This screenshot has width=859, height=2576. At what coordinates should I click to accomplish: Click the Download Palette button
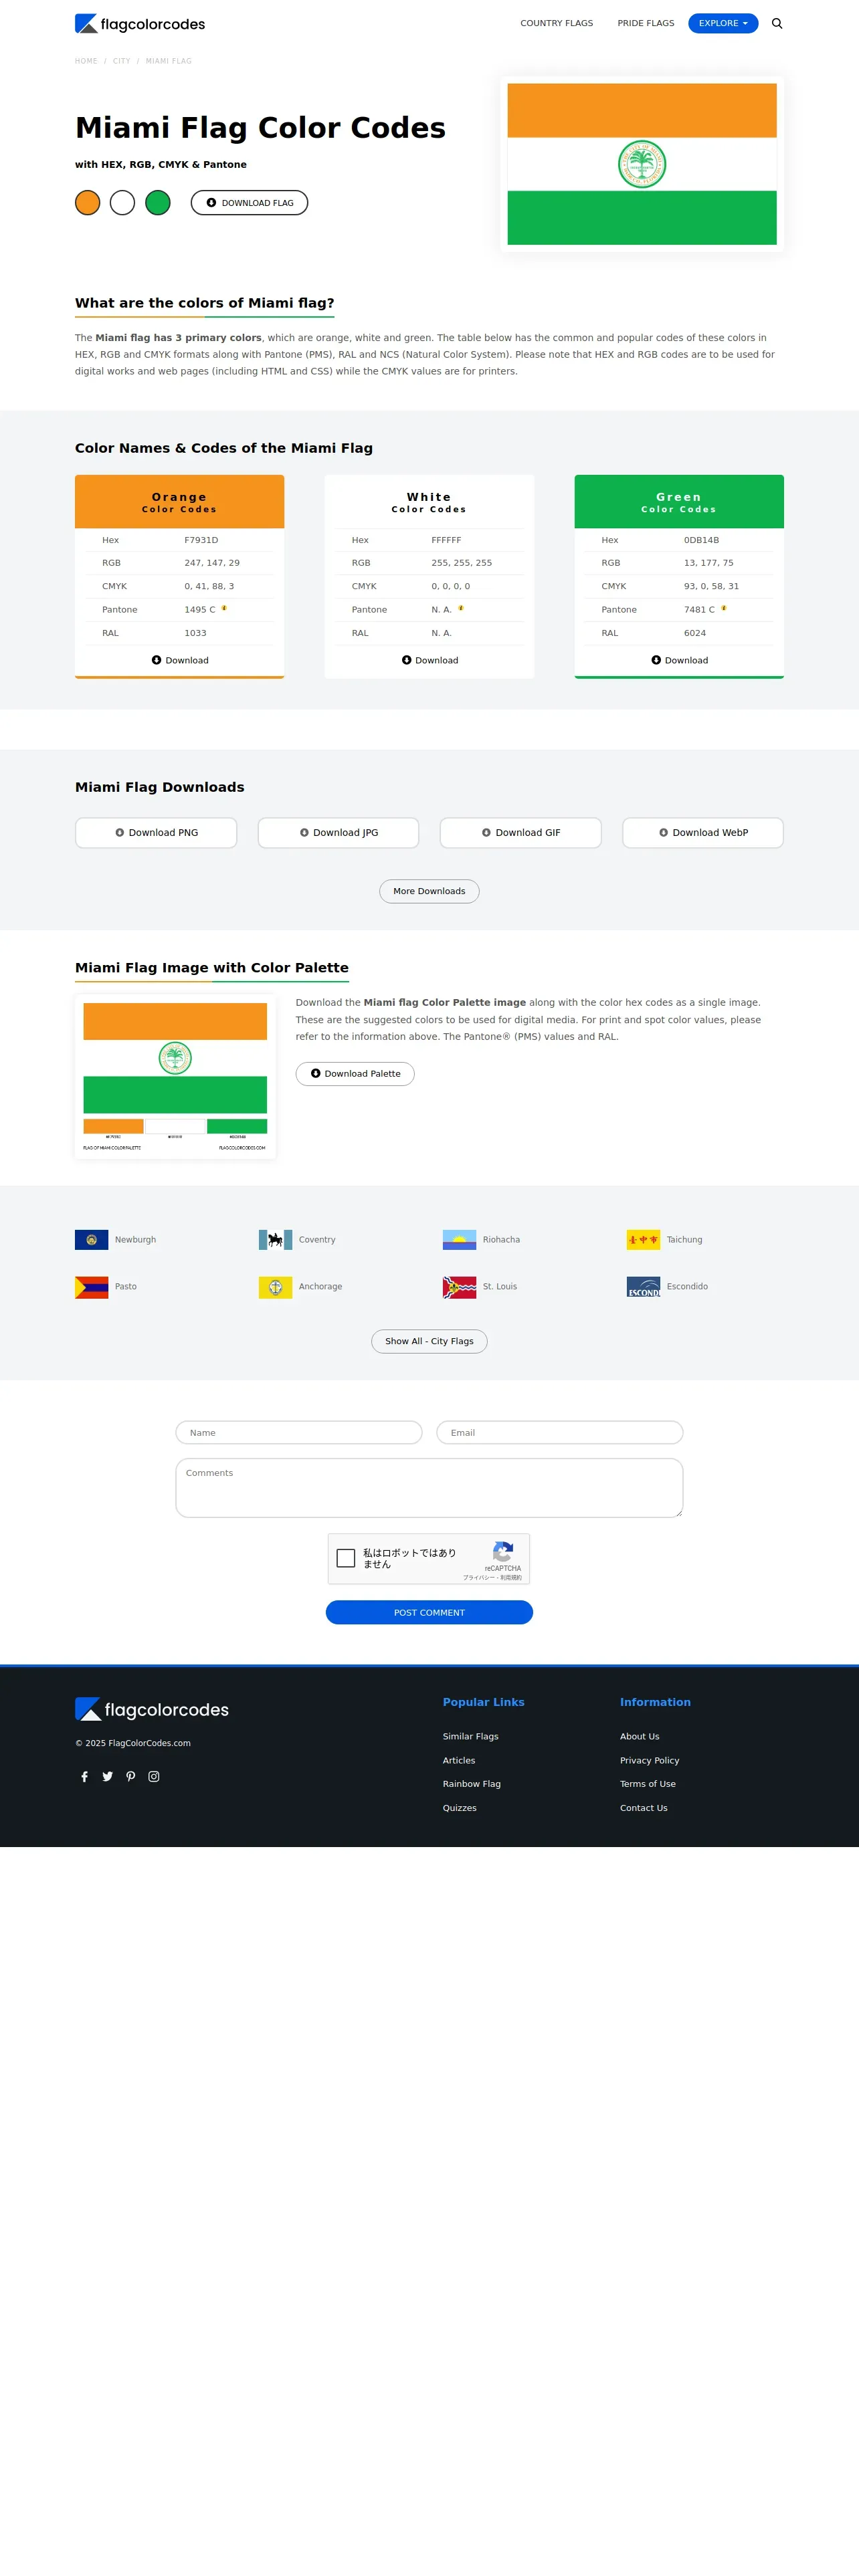point(355,1074)
